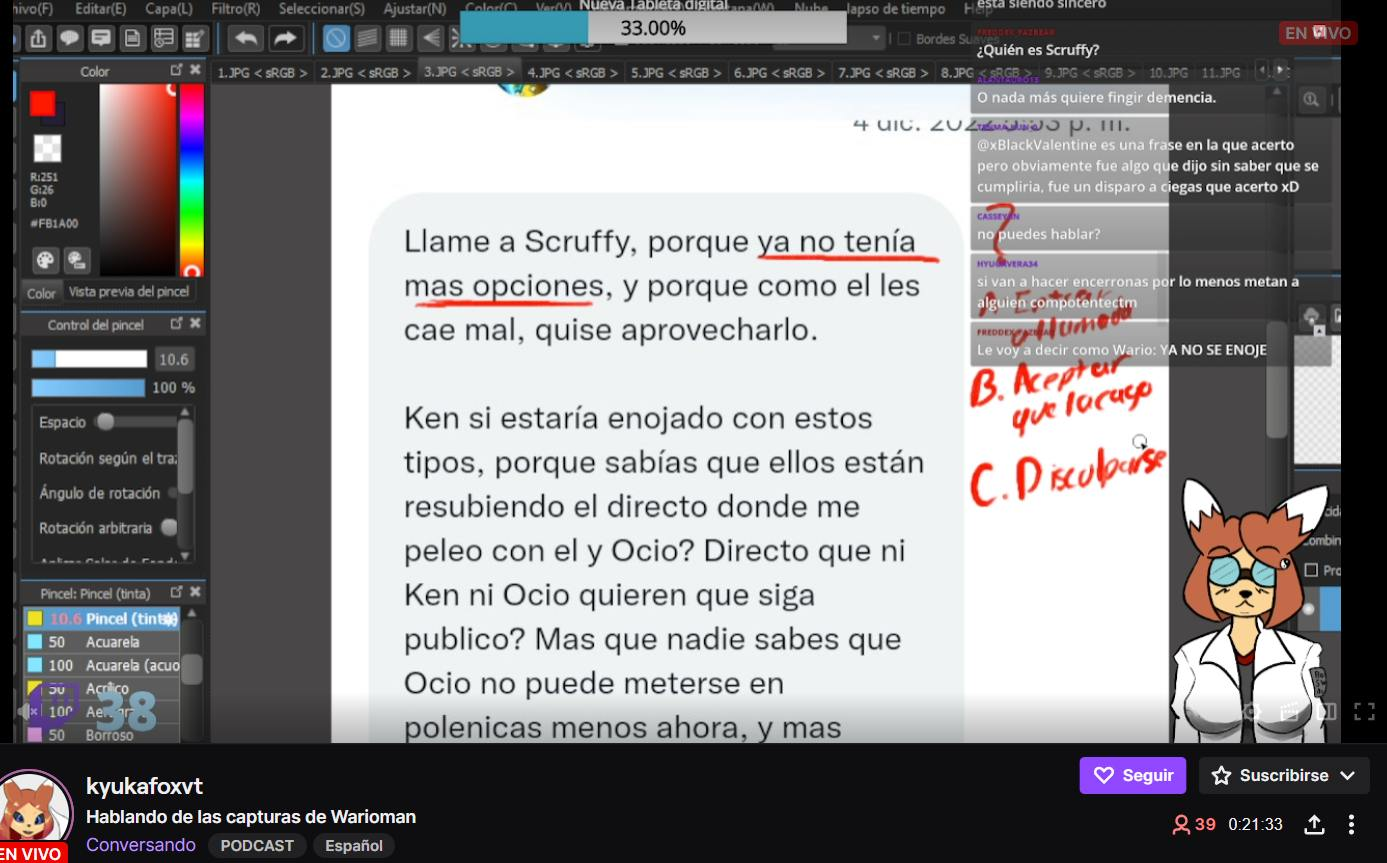Screen dimensions: 1387x863
Task: Open the Seleccionar(S) menu
Action: 322,9
